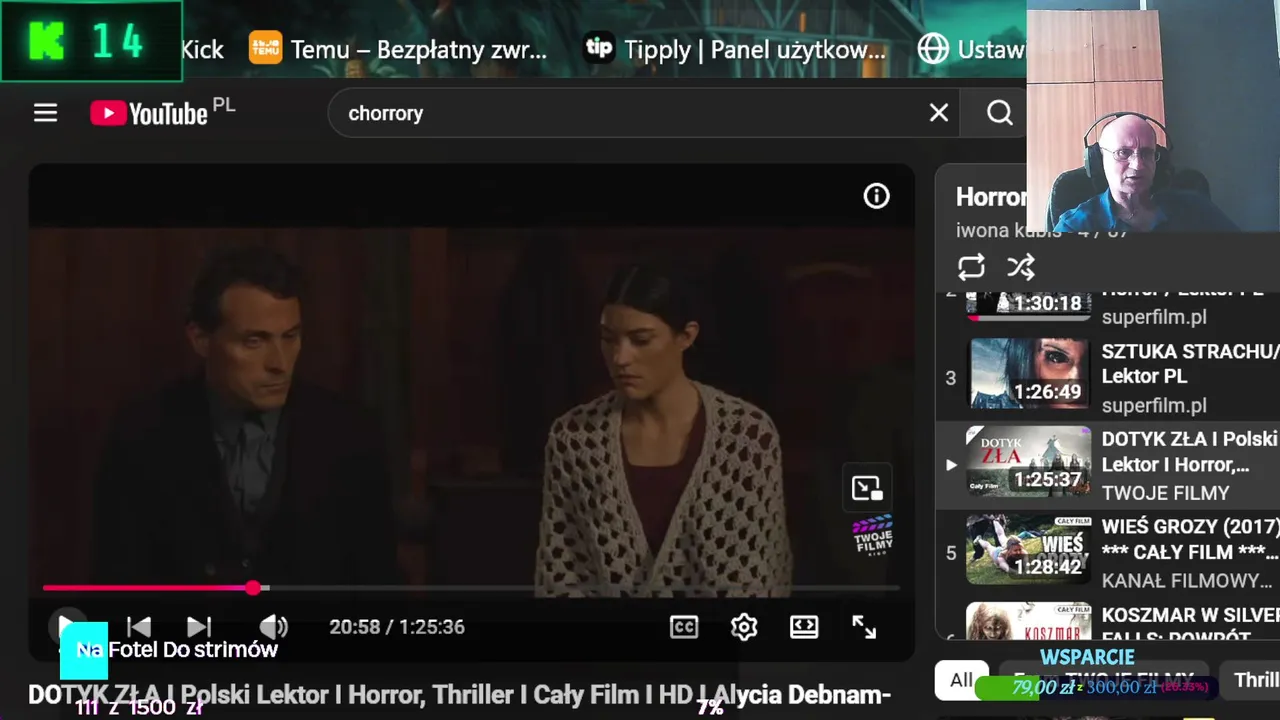Click the Twoje Filmy channel watermark
Viewport: 1280px width, 720px height.
tap(873, 537)
